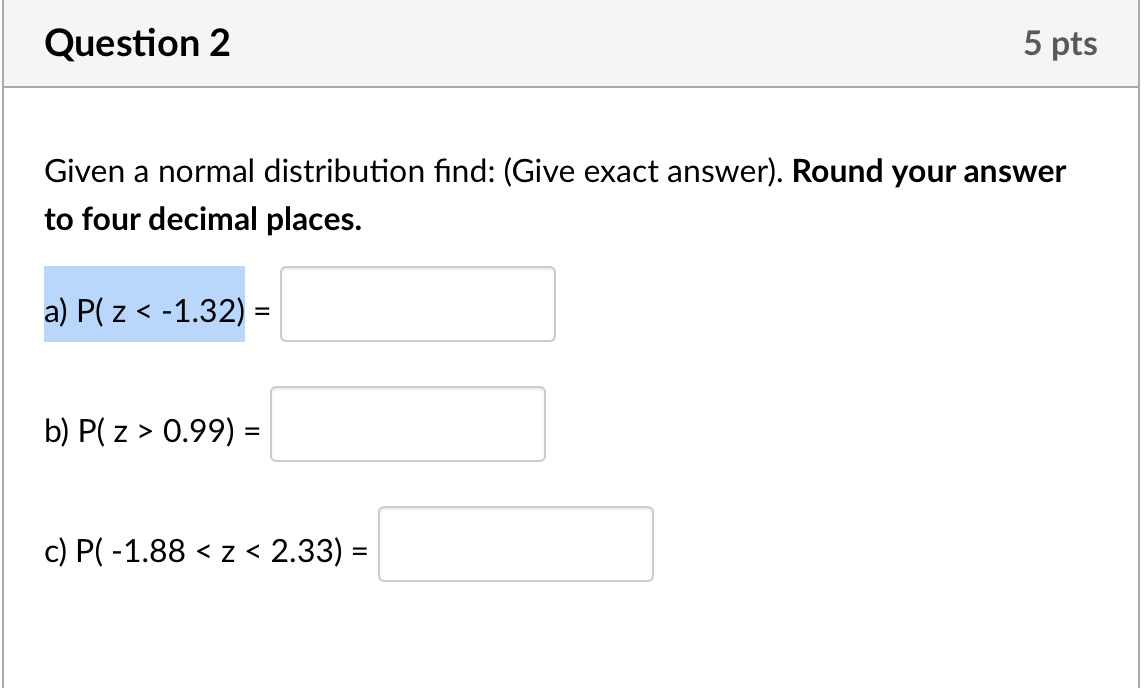
Task: Click the value 0.99 in part b
Action: coord(193,430)
